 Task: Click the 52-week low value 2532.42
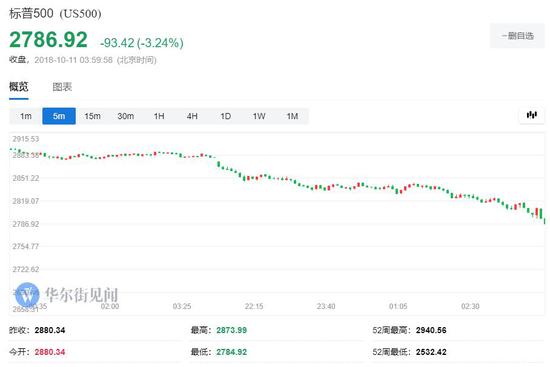(431, 352)
